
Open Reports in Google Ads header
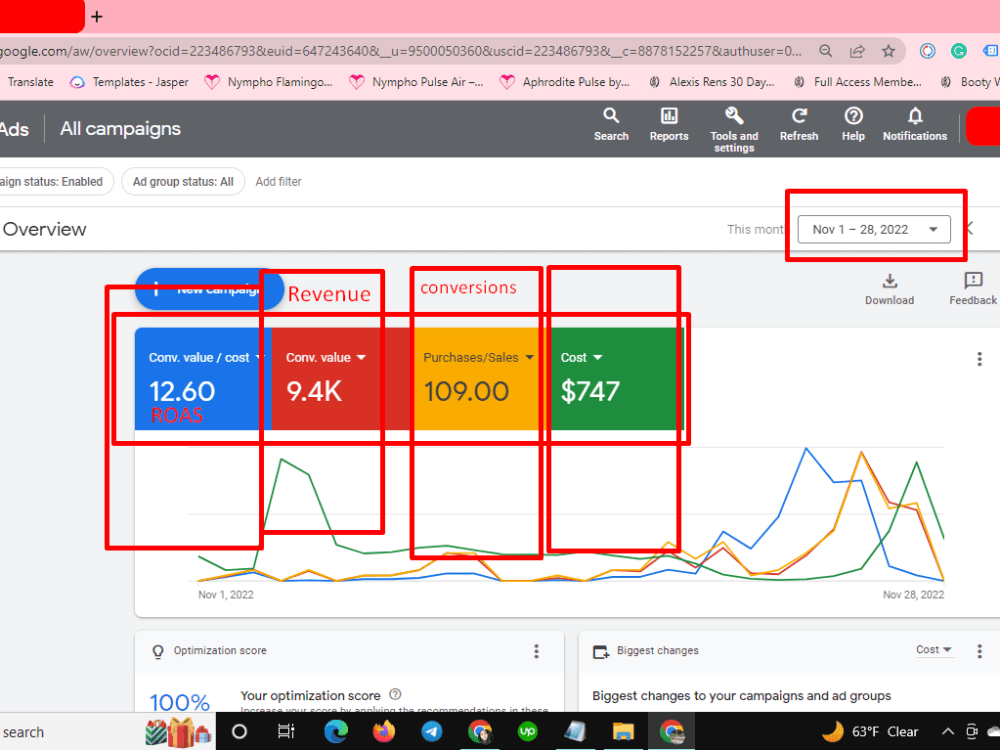pyautogui.click(x=669, y=124)
